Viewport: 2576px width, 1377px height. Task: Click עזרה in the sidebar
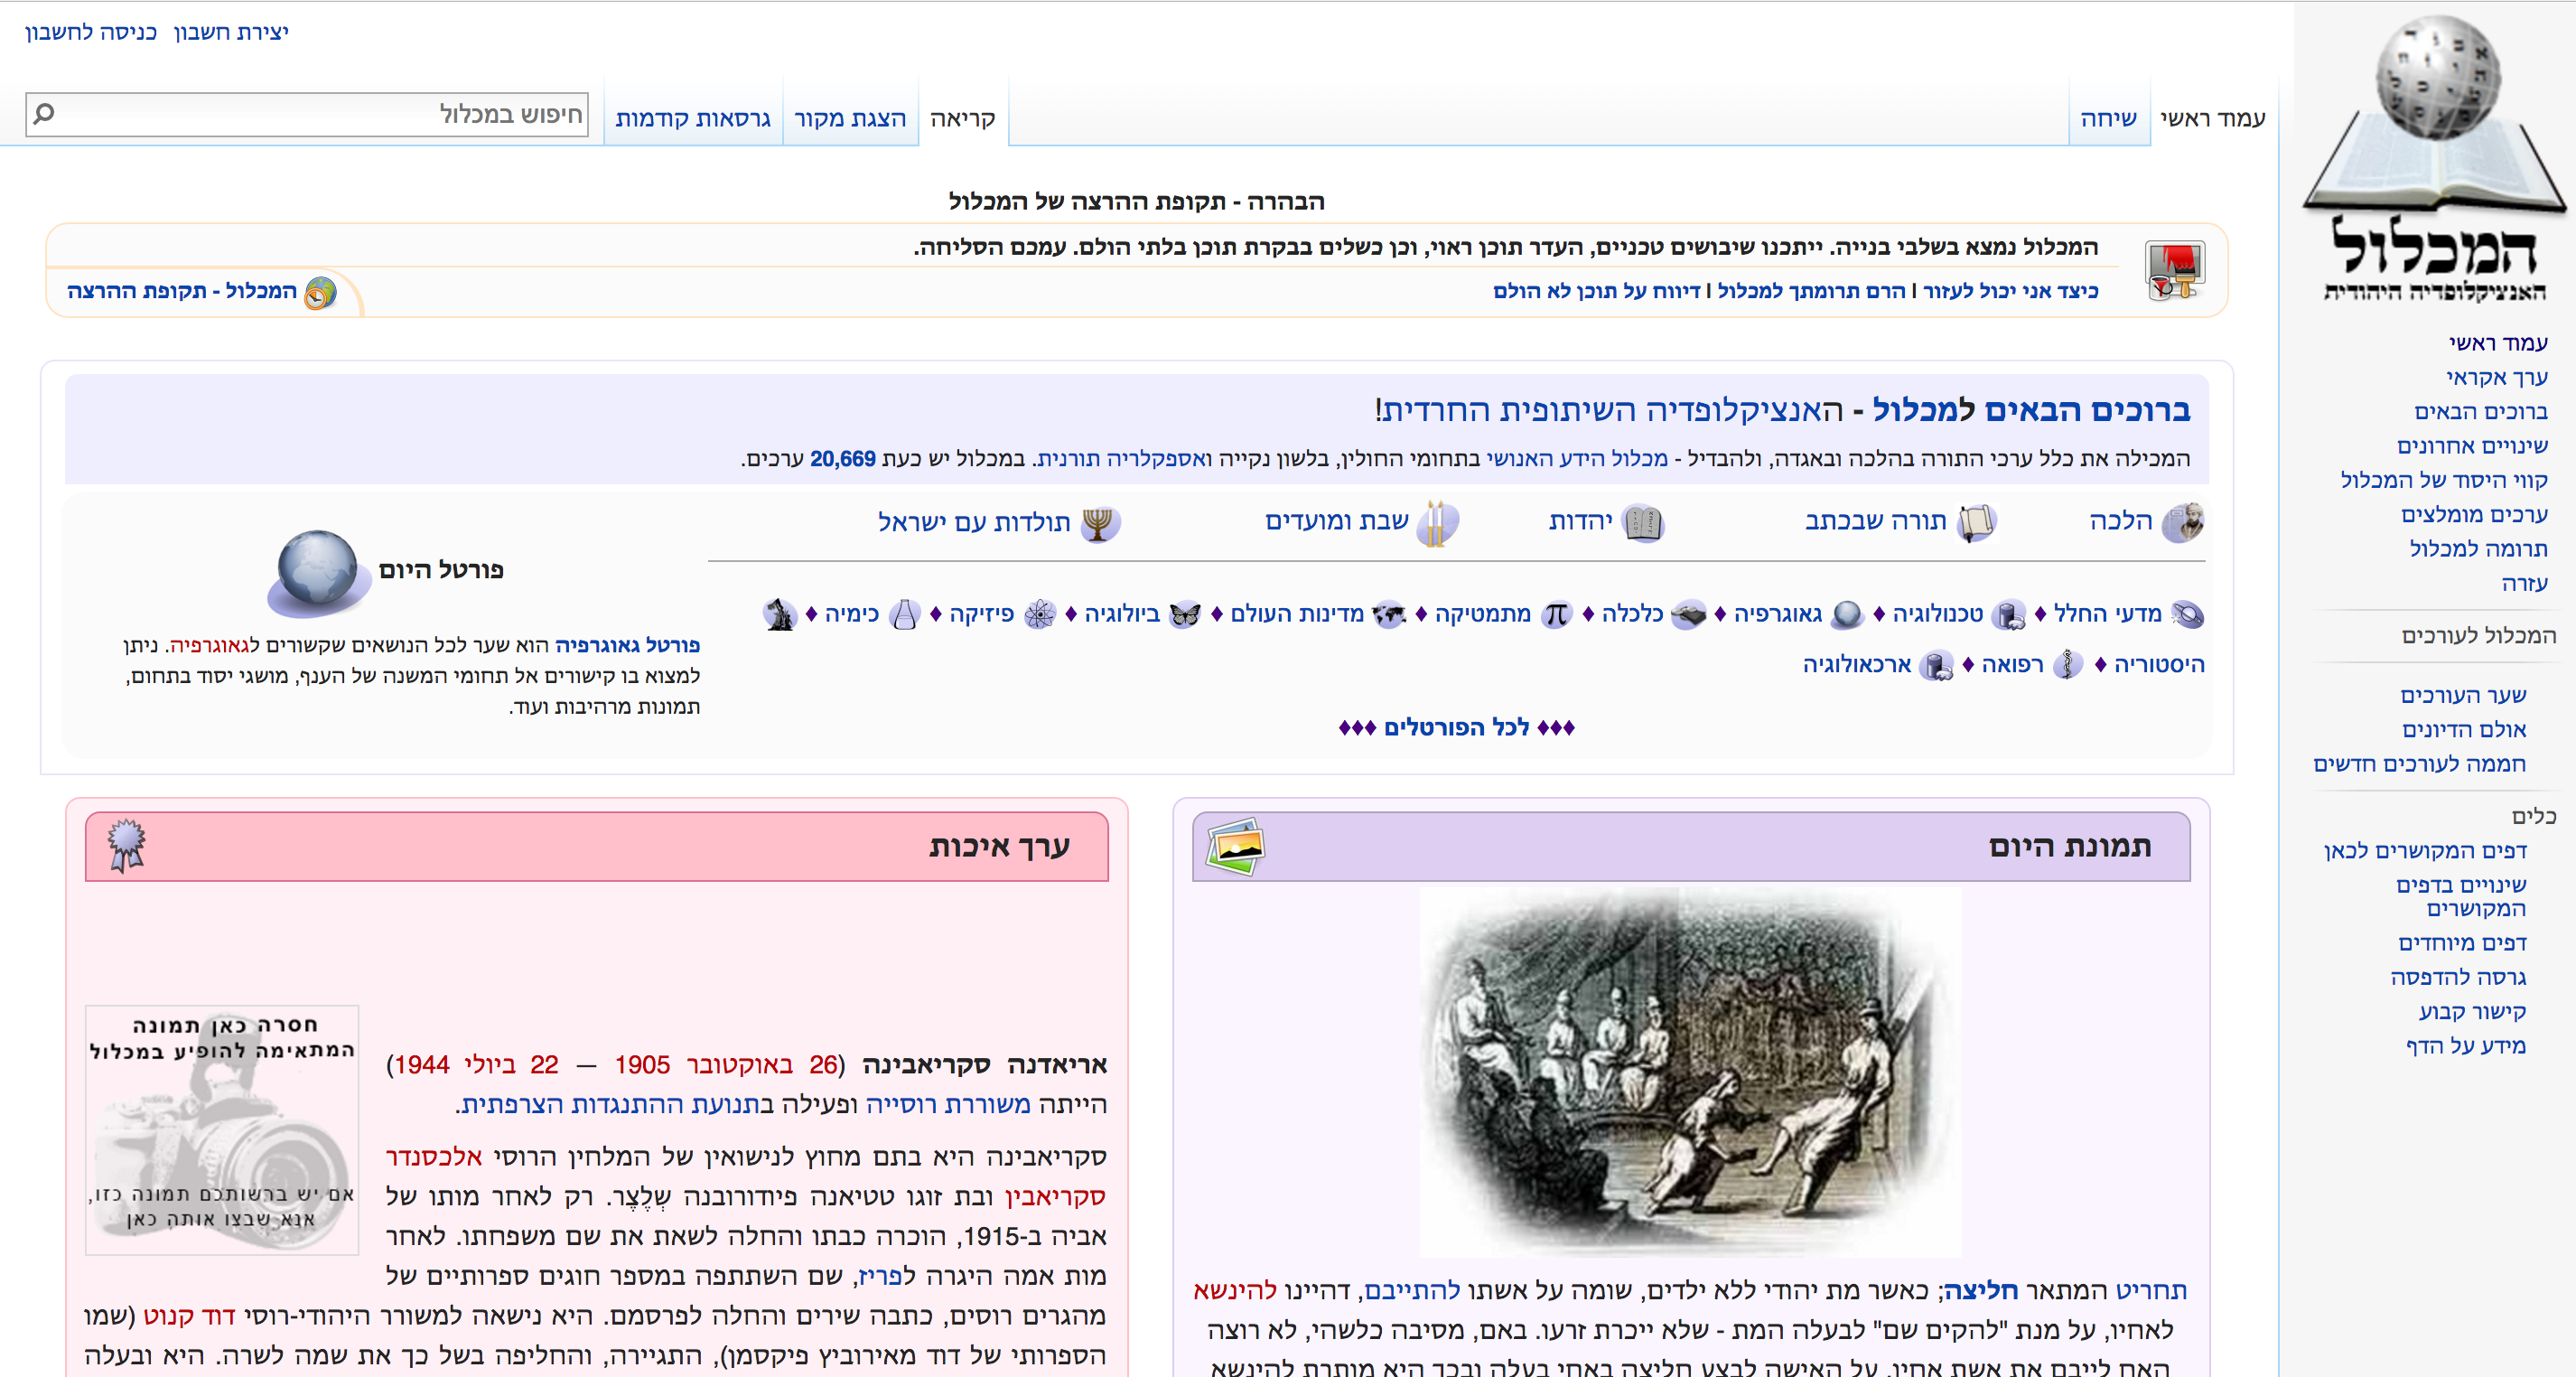coord(2524,583)
